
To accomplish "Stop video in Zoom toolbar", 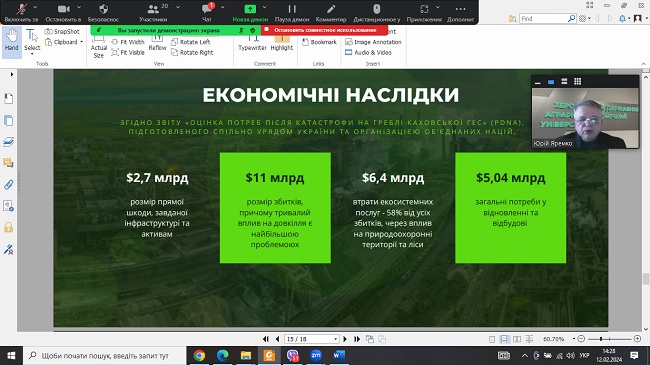I will [63, 12].
